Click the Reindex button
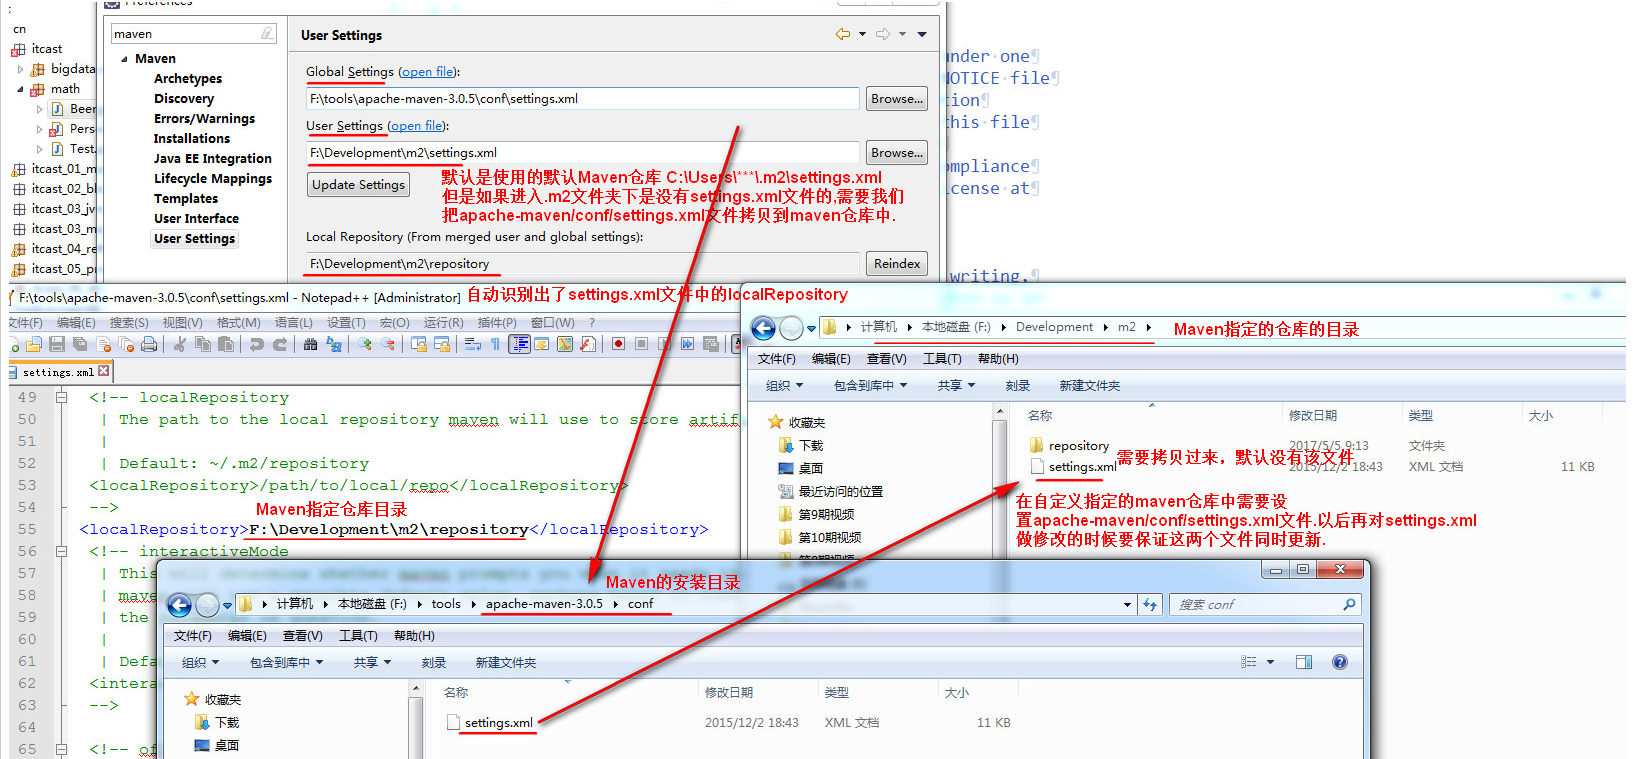1642x759 pixels. click(x=896, y=264)
